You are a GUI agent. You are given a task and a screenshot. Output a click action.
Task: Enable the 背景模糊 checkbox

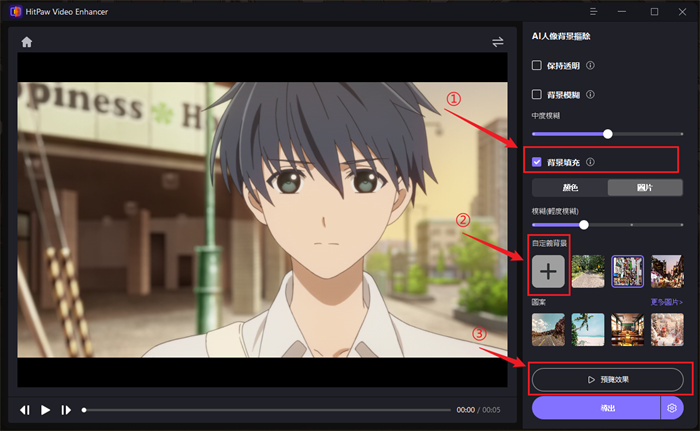(x=537, y=95)
